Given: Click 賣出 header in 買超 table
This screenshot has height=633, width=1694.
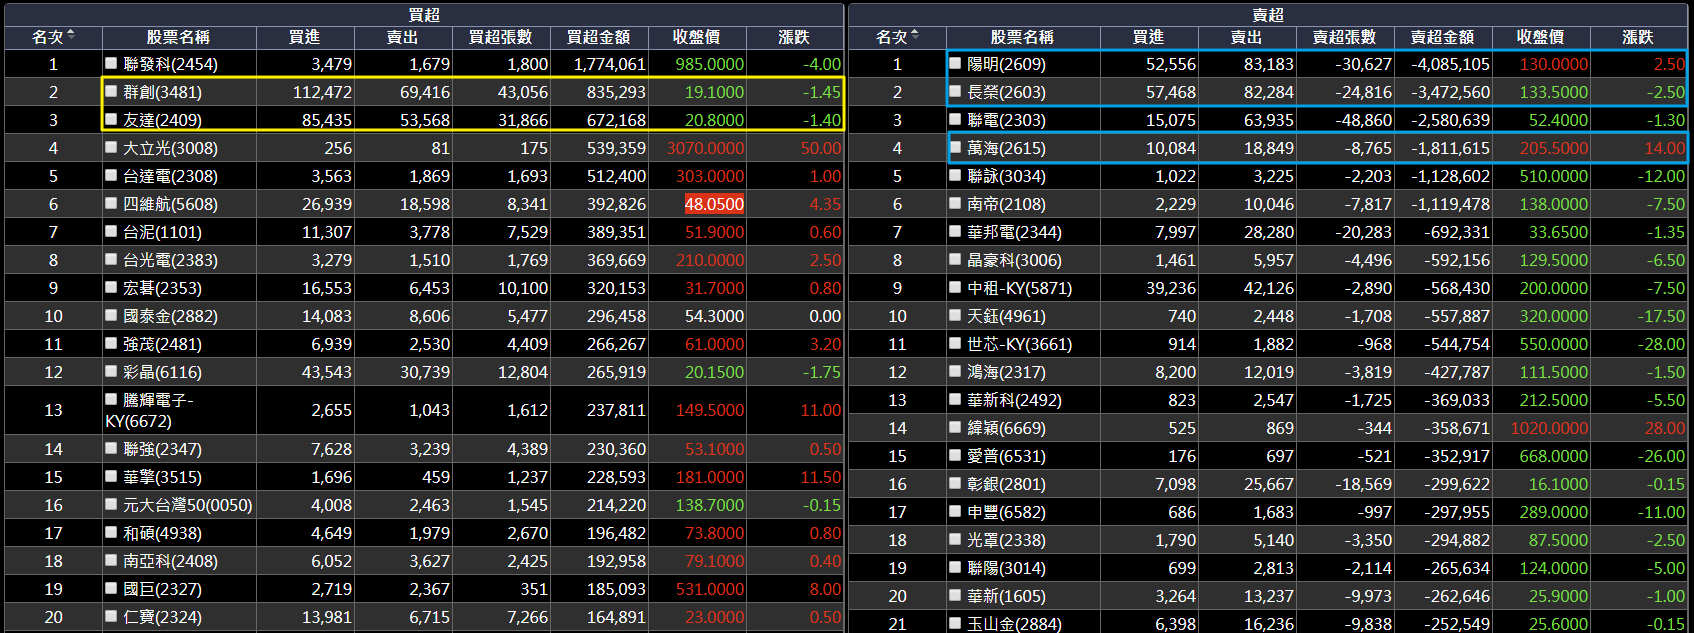Looking at the screenshot, I should pyautogui.click(x=402, y=37).
